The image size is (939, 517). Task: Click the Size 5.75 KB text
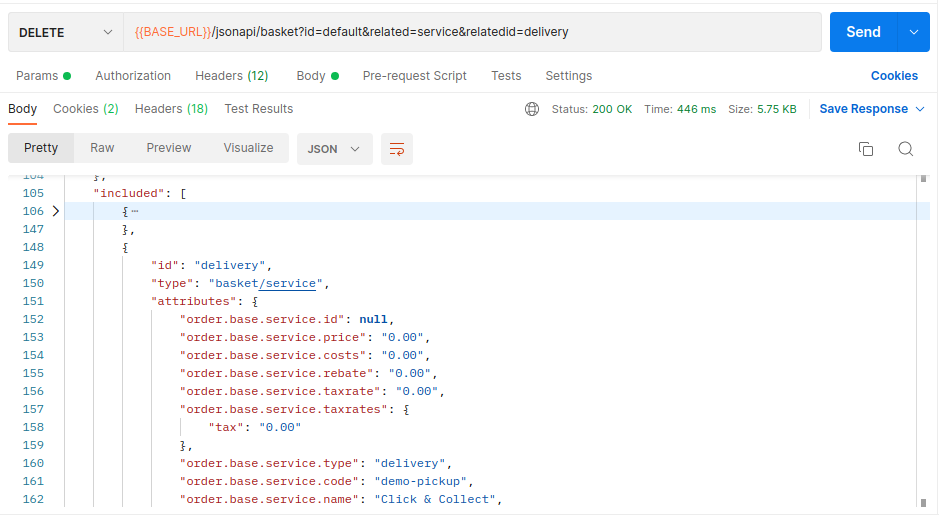762,109
